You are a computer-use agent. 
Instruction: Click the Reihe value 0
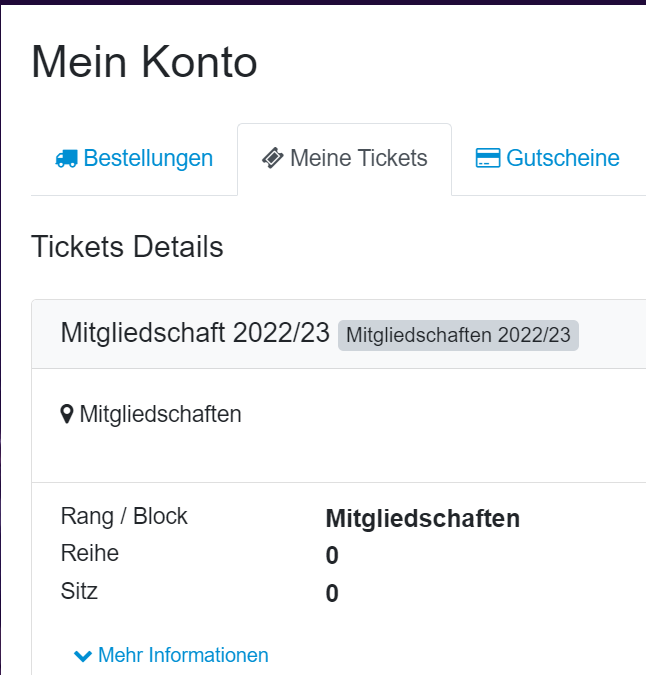tap(332, 555)
